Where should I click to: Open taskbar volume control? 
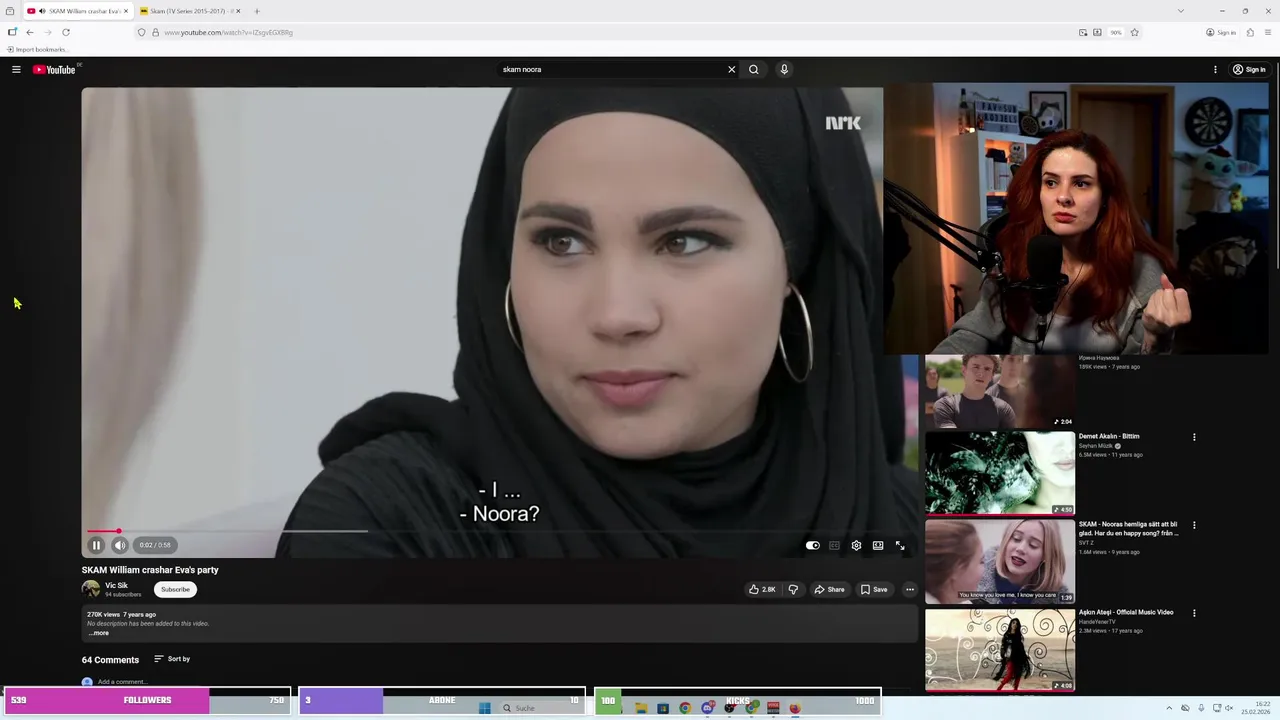1229,708
